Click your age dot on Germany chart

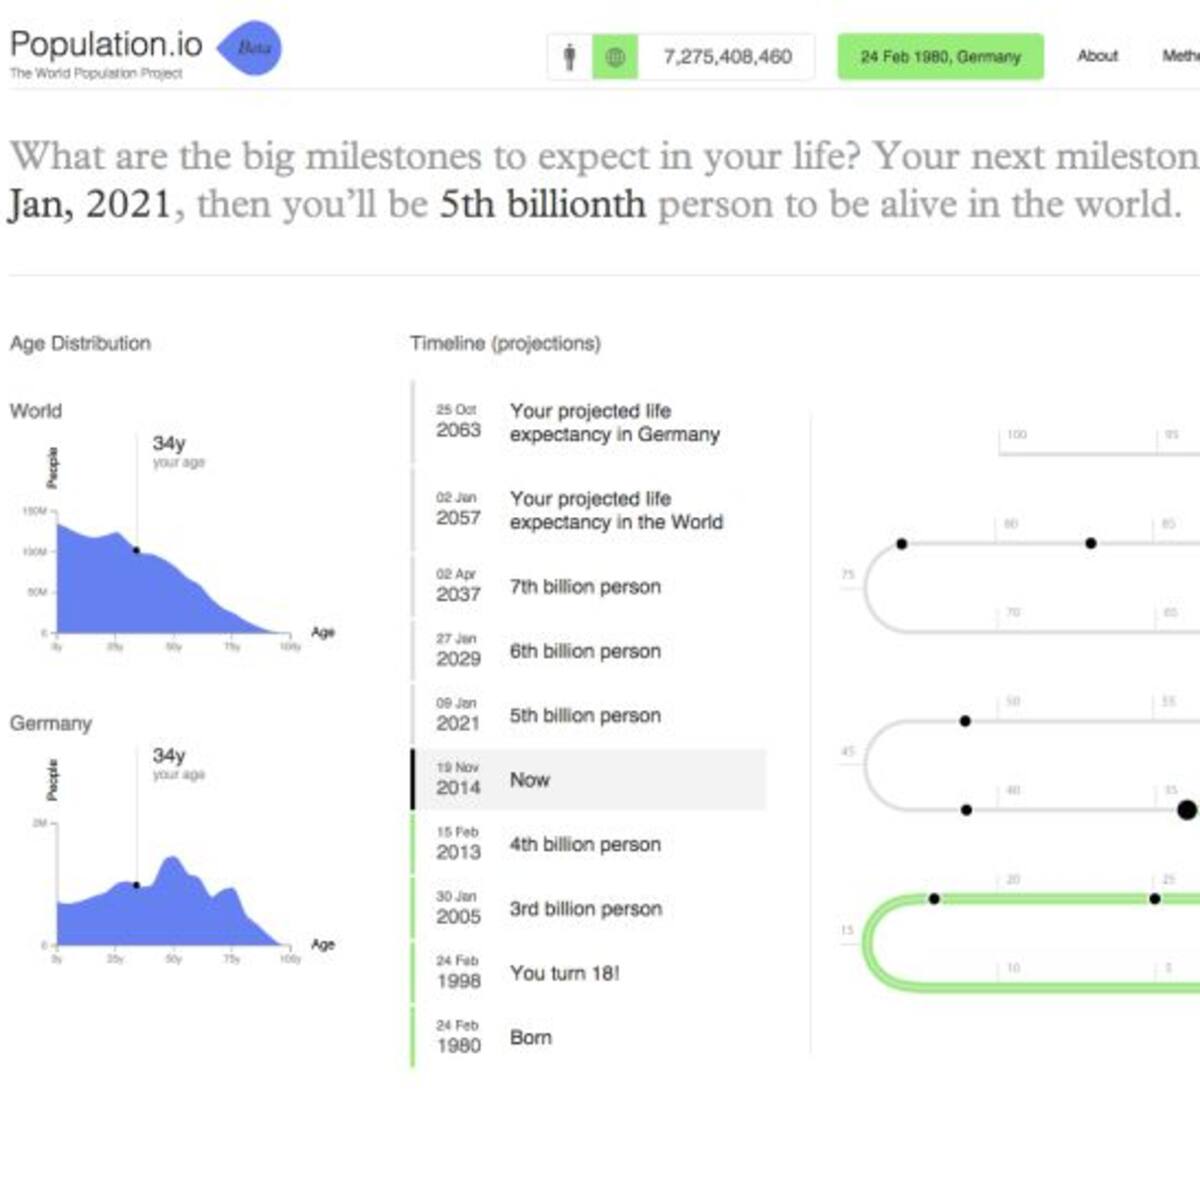pyautogui.click(x=137, y=885)
